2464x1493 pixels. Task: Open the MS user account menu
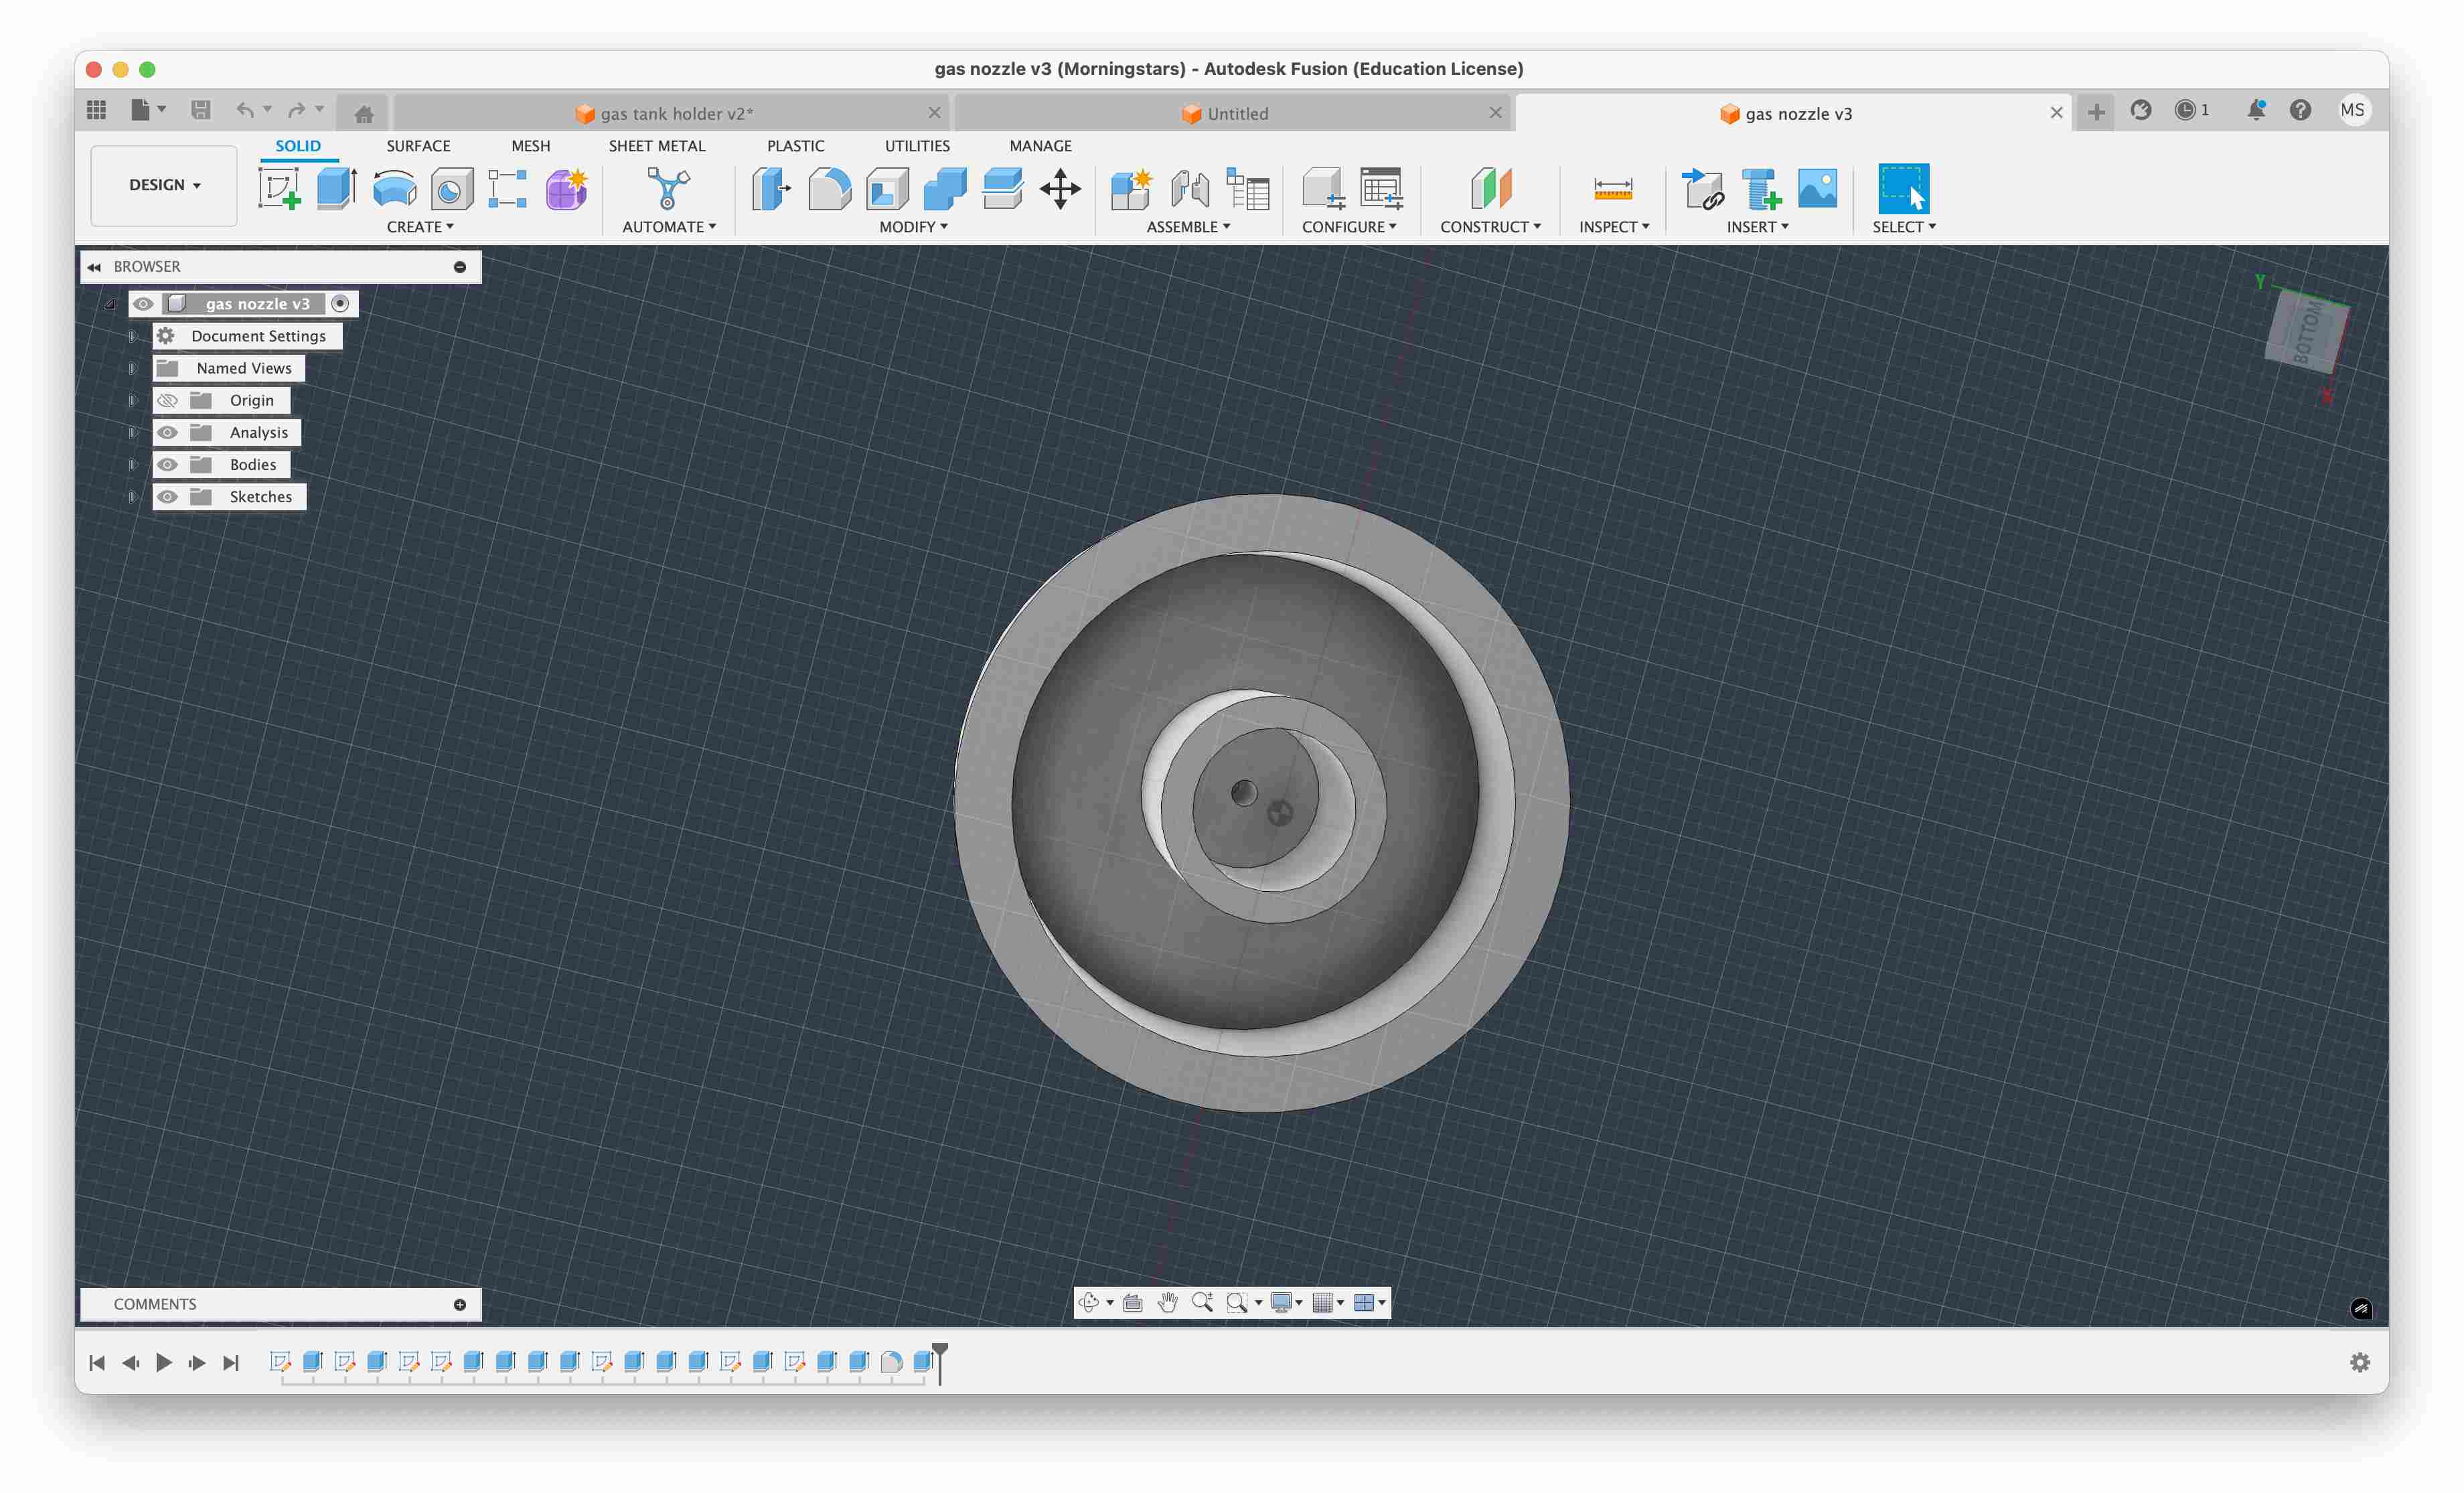[2353, 110]
